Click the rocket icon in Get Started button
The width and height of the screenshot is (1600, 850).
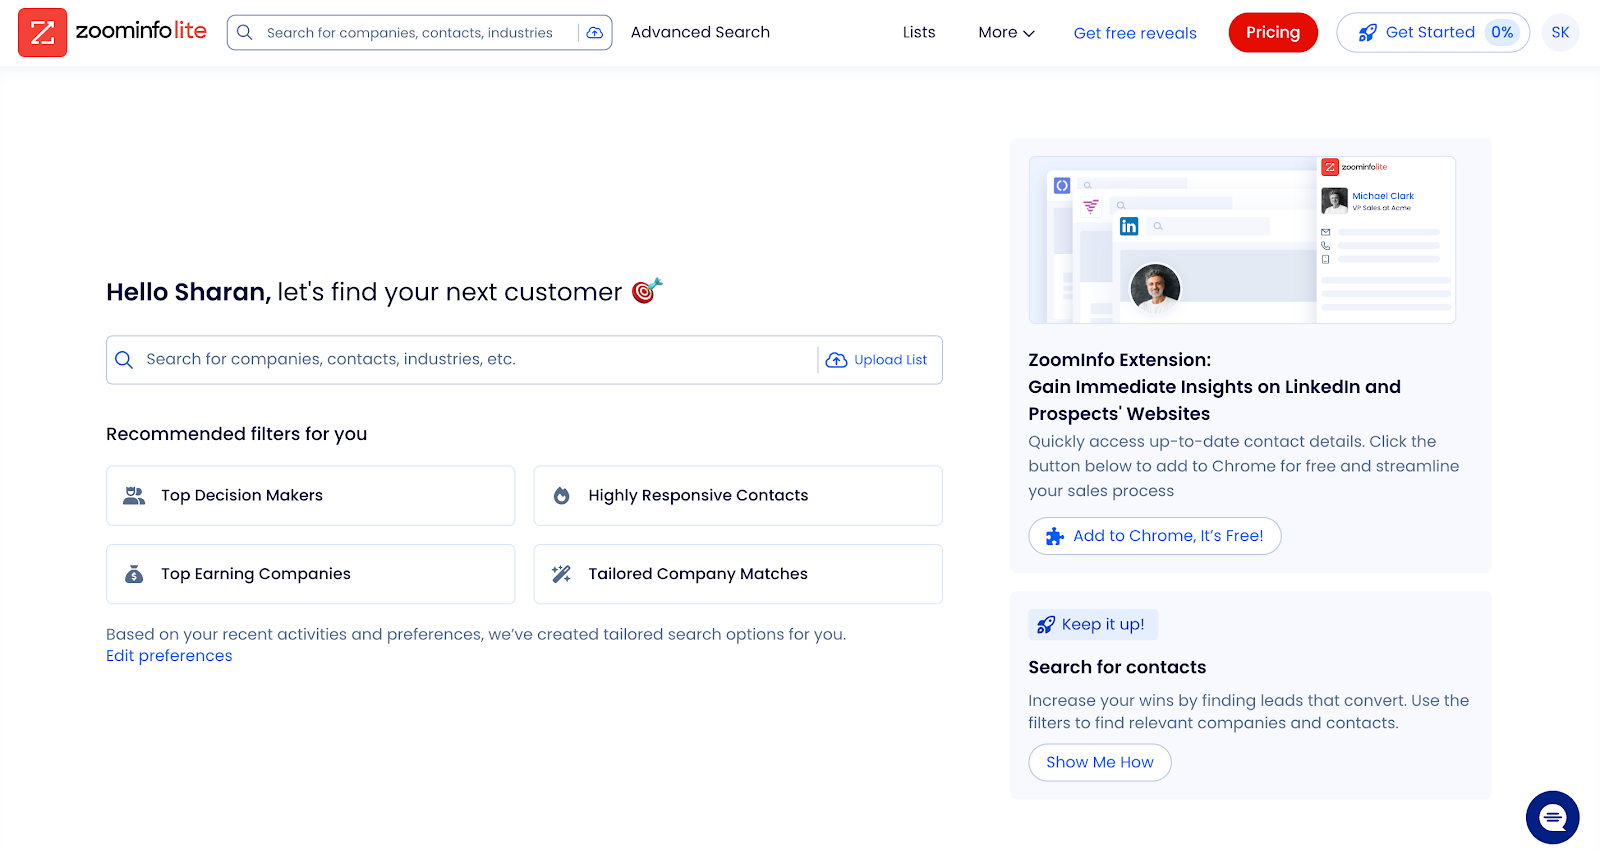pyautogui.click(x=1367, y=32)
